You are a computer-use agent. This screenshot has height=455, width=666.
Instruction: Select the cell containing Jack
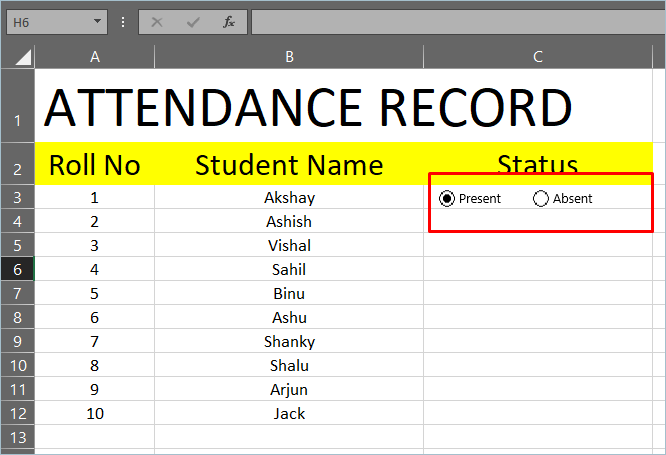tap(289, 413)
